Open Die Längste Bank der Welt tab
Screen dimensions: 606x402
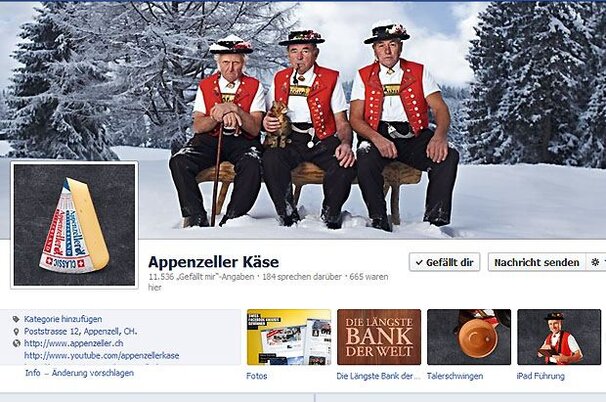tap(379, 337)
